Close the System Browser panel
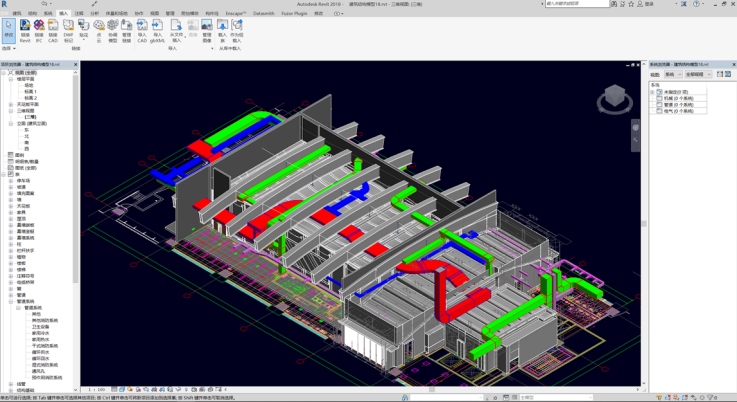The image size is (737, 402). 731,65
